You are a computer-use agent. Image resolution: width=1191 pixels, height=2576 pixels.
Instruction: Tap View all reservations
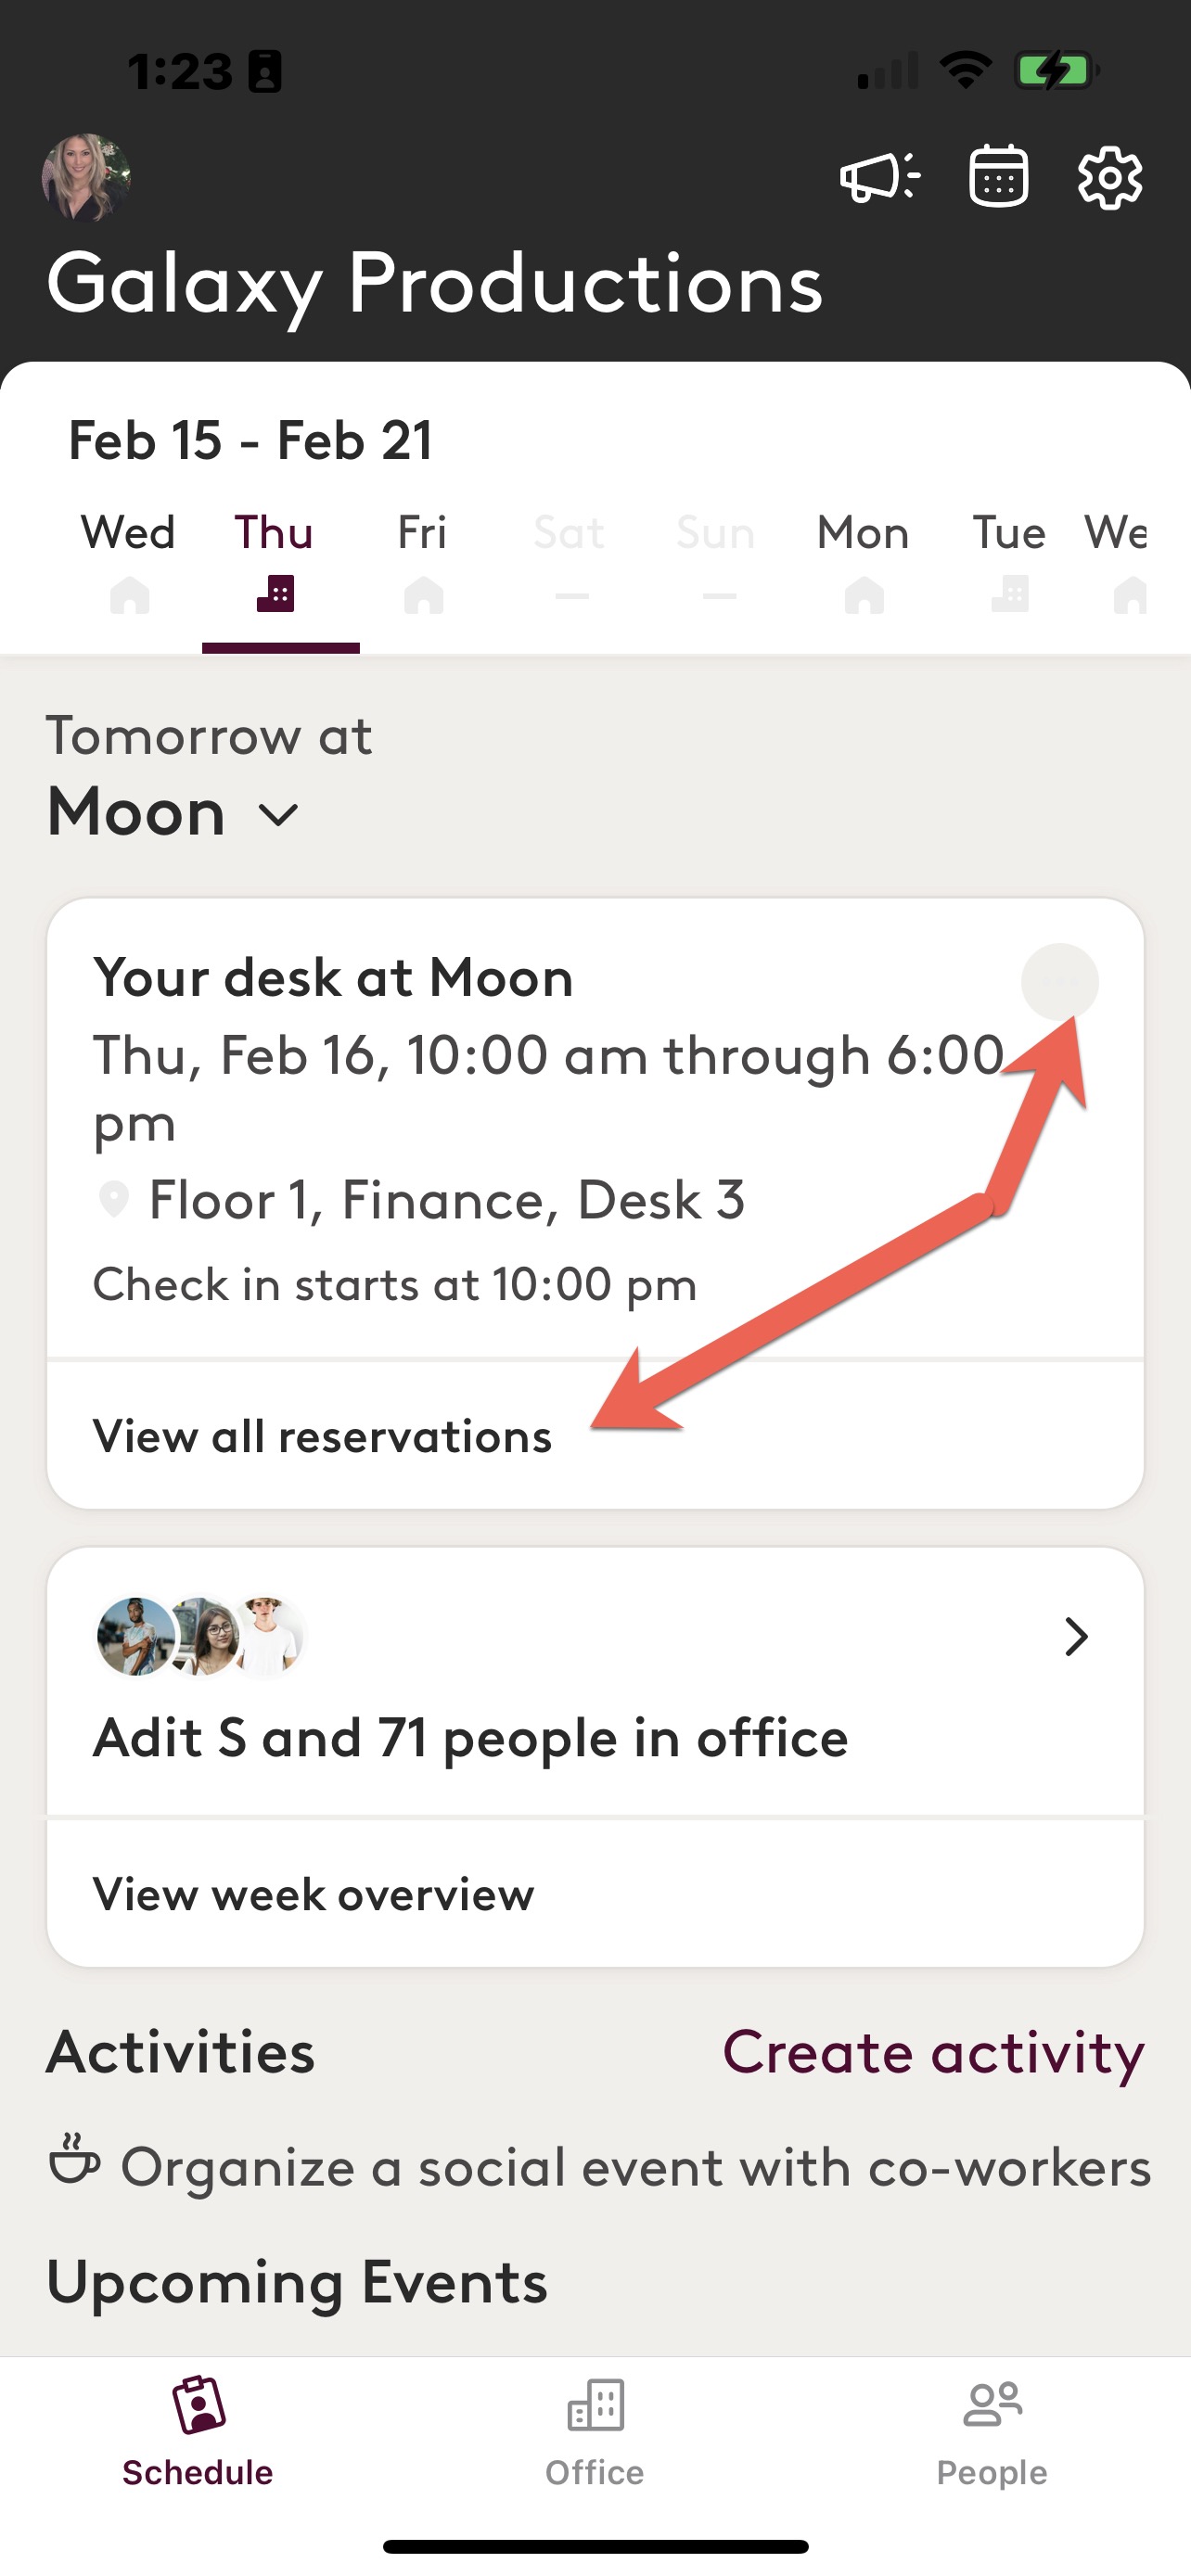322,1436
